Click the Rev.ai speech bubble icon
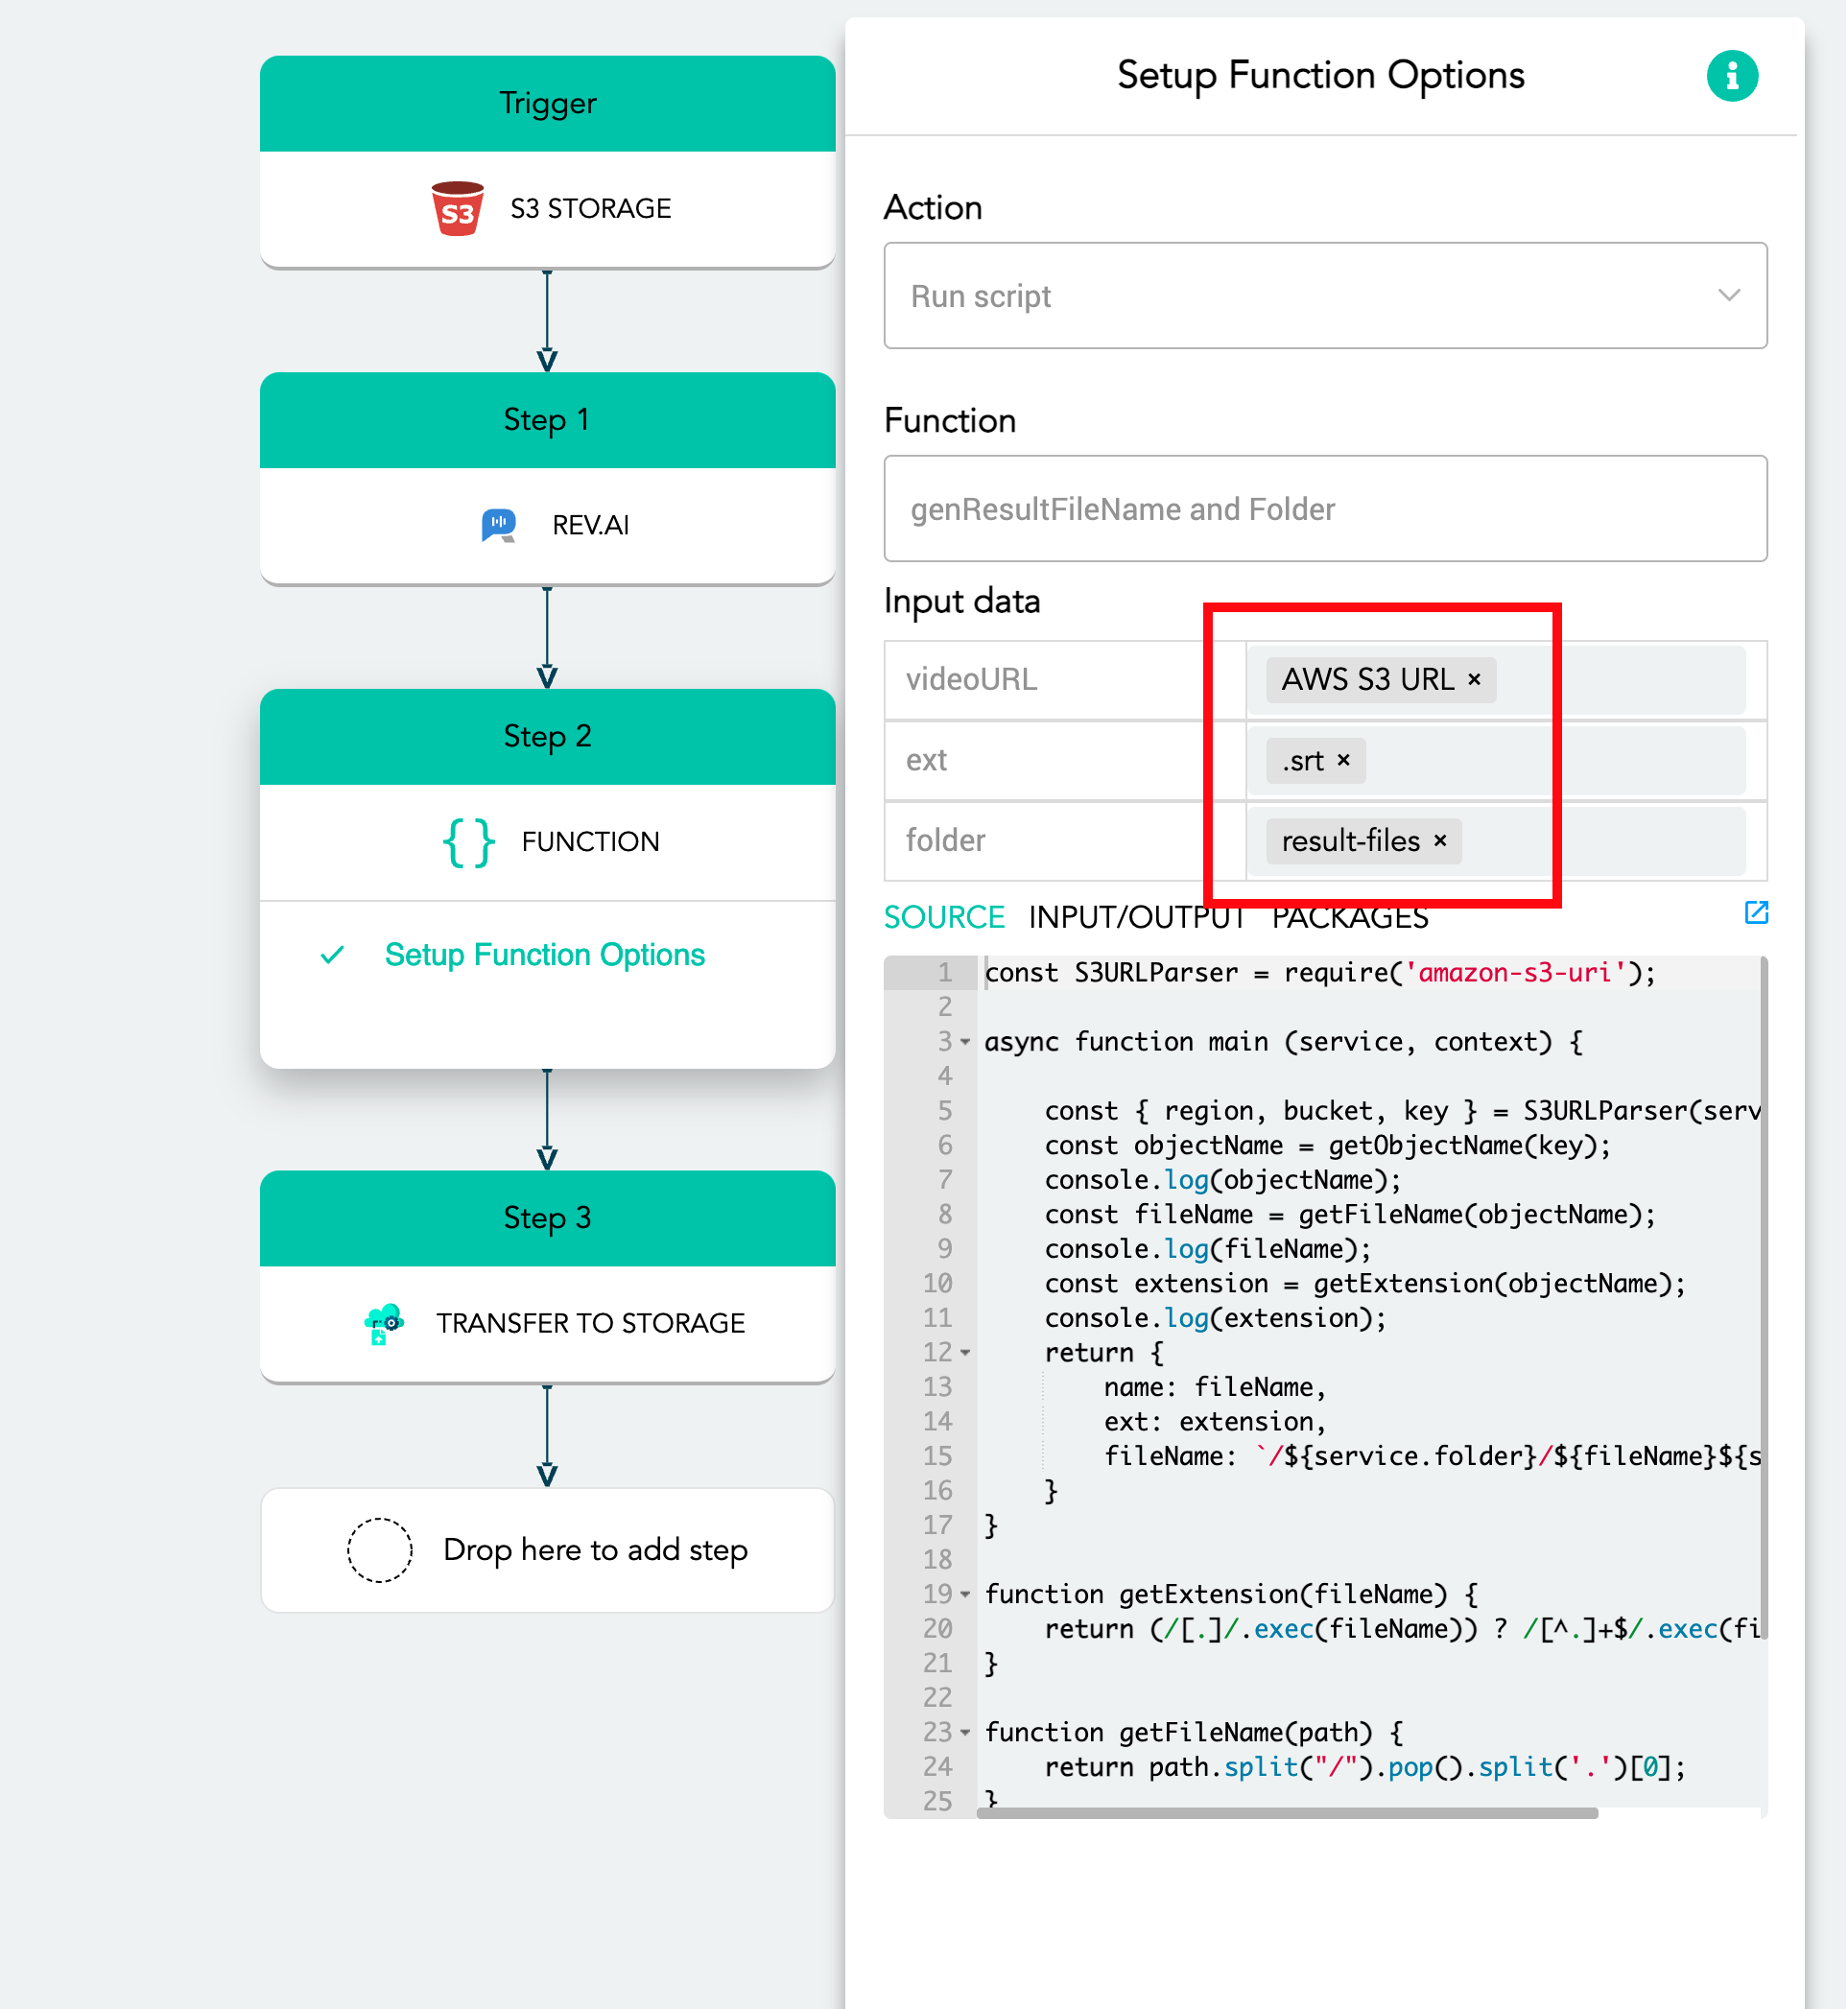The height and width of the screenshot is (2009, 1848). tap(498, 525)
